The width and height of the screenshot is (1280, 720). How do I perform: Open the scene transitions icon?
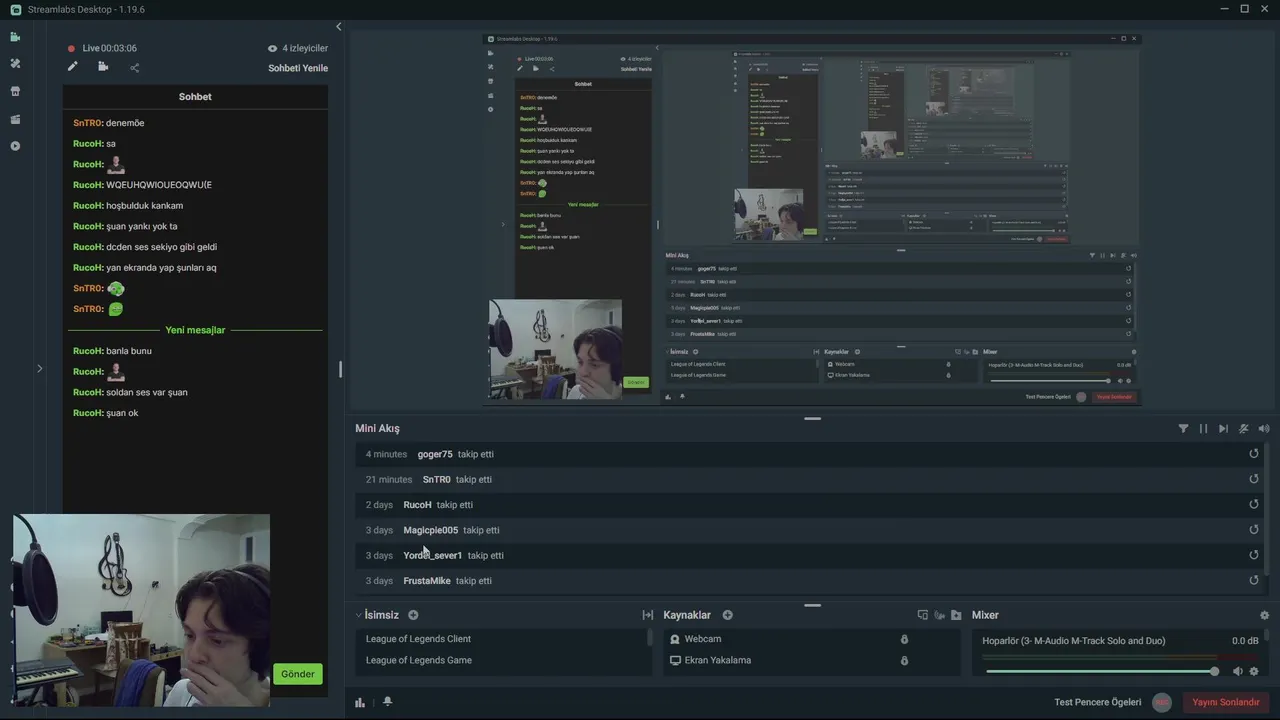[647, 615]
